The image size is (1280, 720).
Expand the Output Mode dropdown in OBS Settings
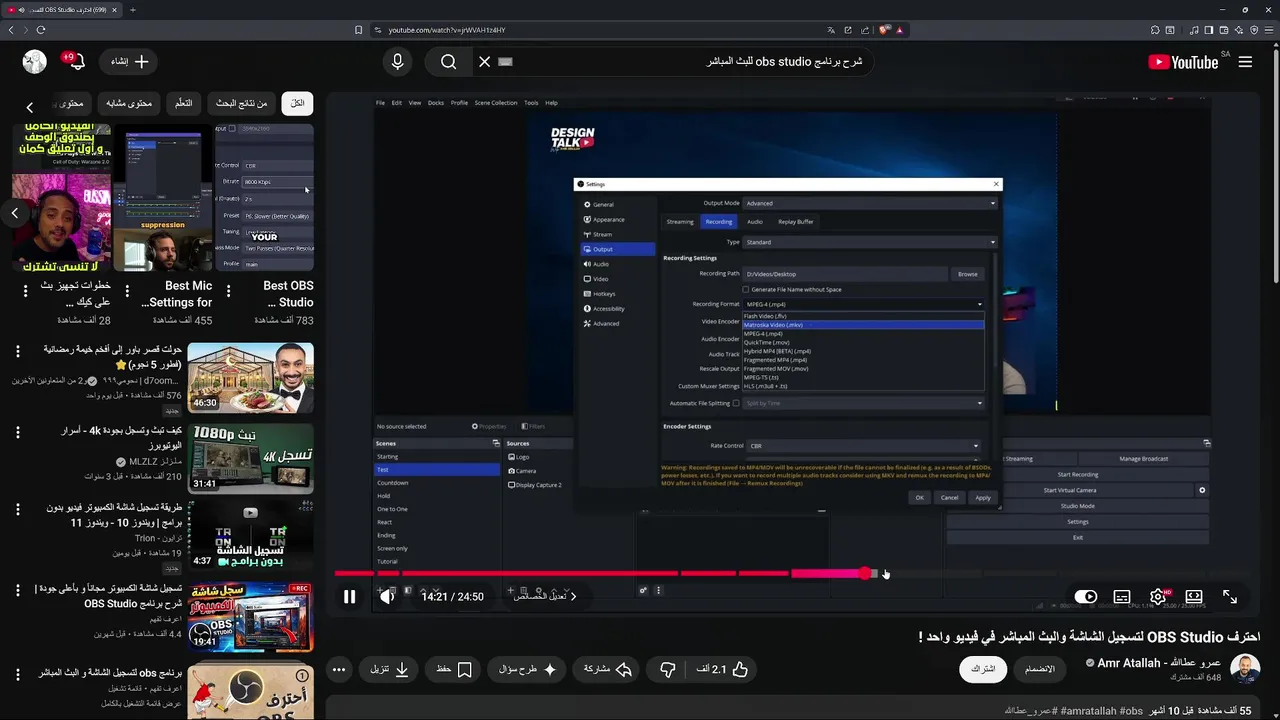click(x=871, y=203)
